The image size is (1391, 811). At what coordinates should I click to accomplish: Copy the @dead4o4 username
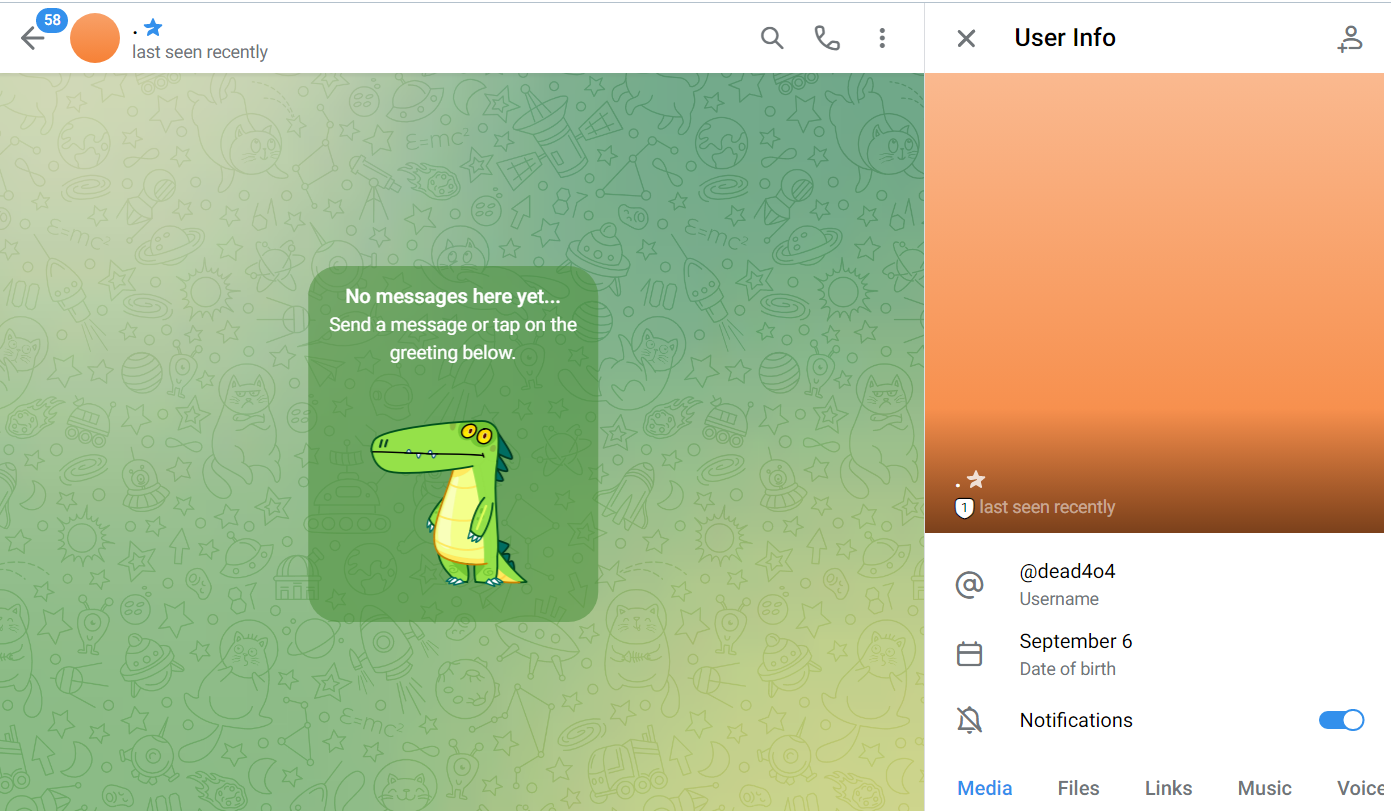(1067, 572)
